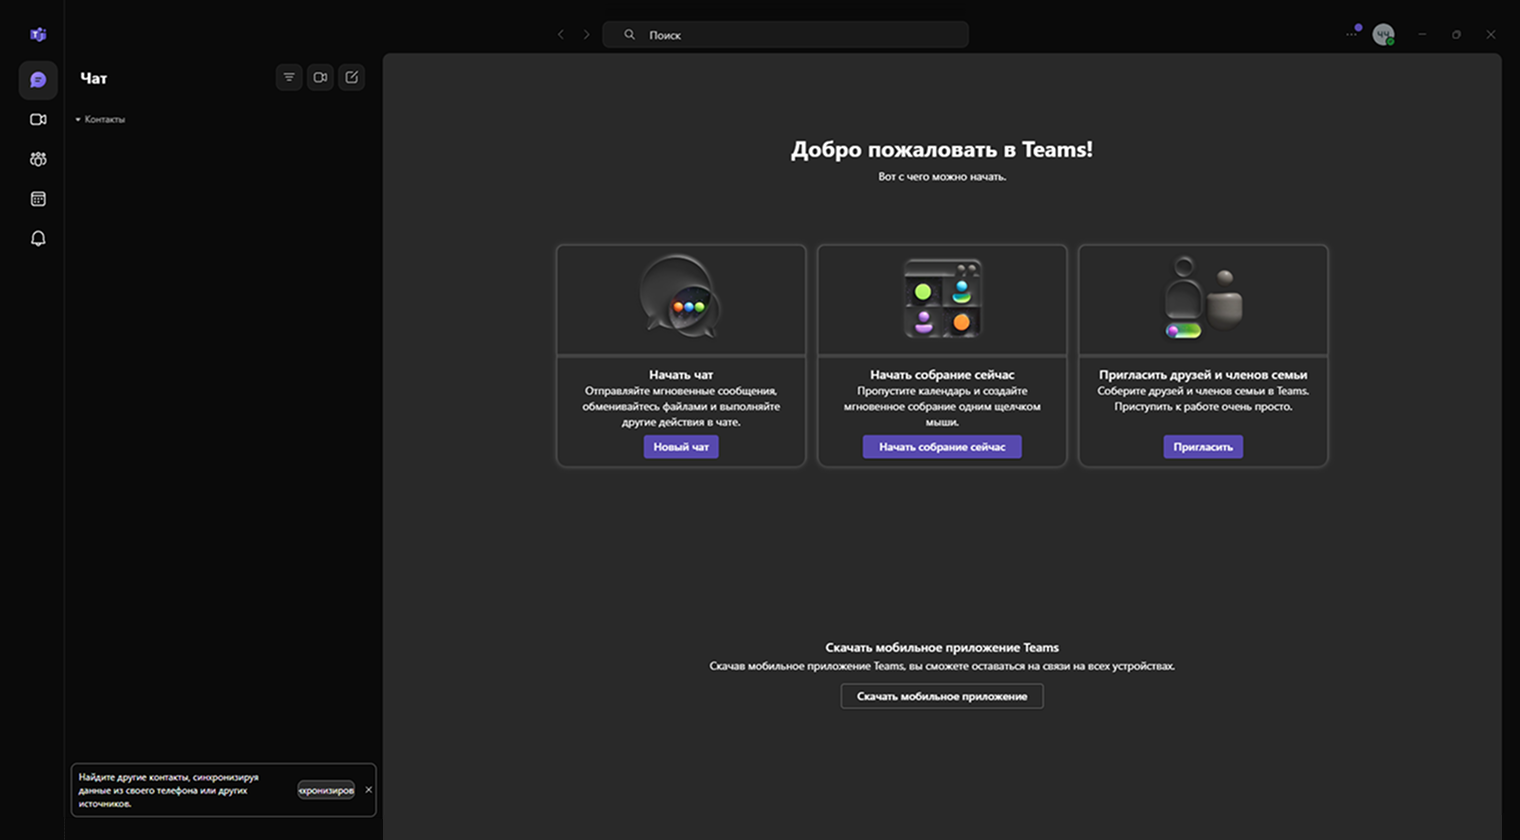Viewport: 1520px width, 840px height.
Task: Open the Calendar sidebar icon
Action: (x=38, y=199)
